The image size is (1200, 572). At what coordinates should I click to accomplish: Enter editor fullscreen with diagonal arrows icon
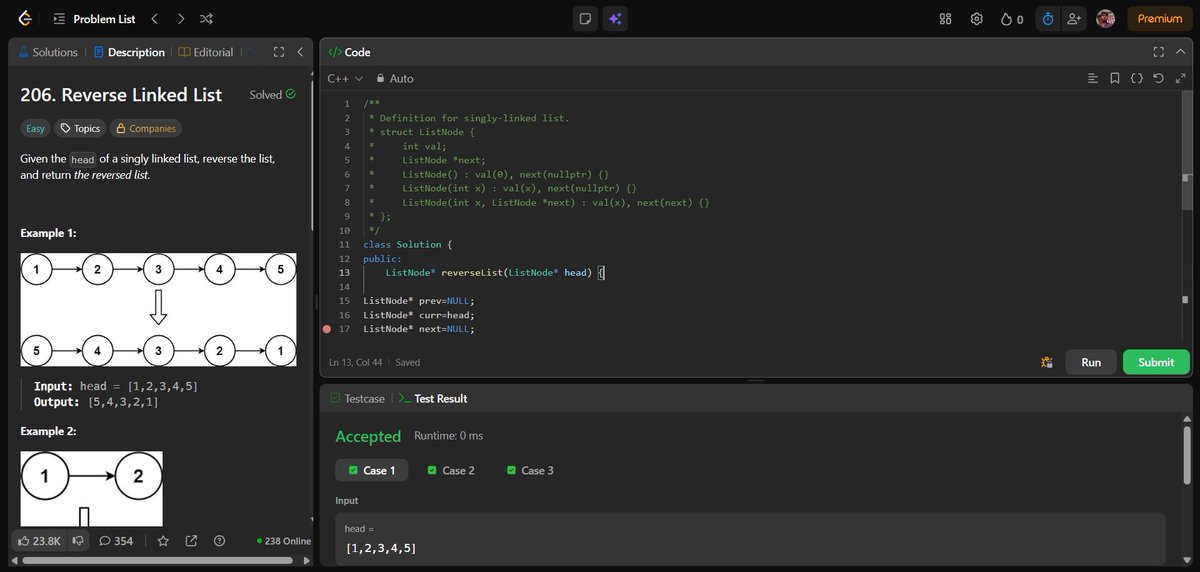click(x=1180, y=78)
